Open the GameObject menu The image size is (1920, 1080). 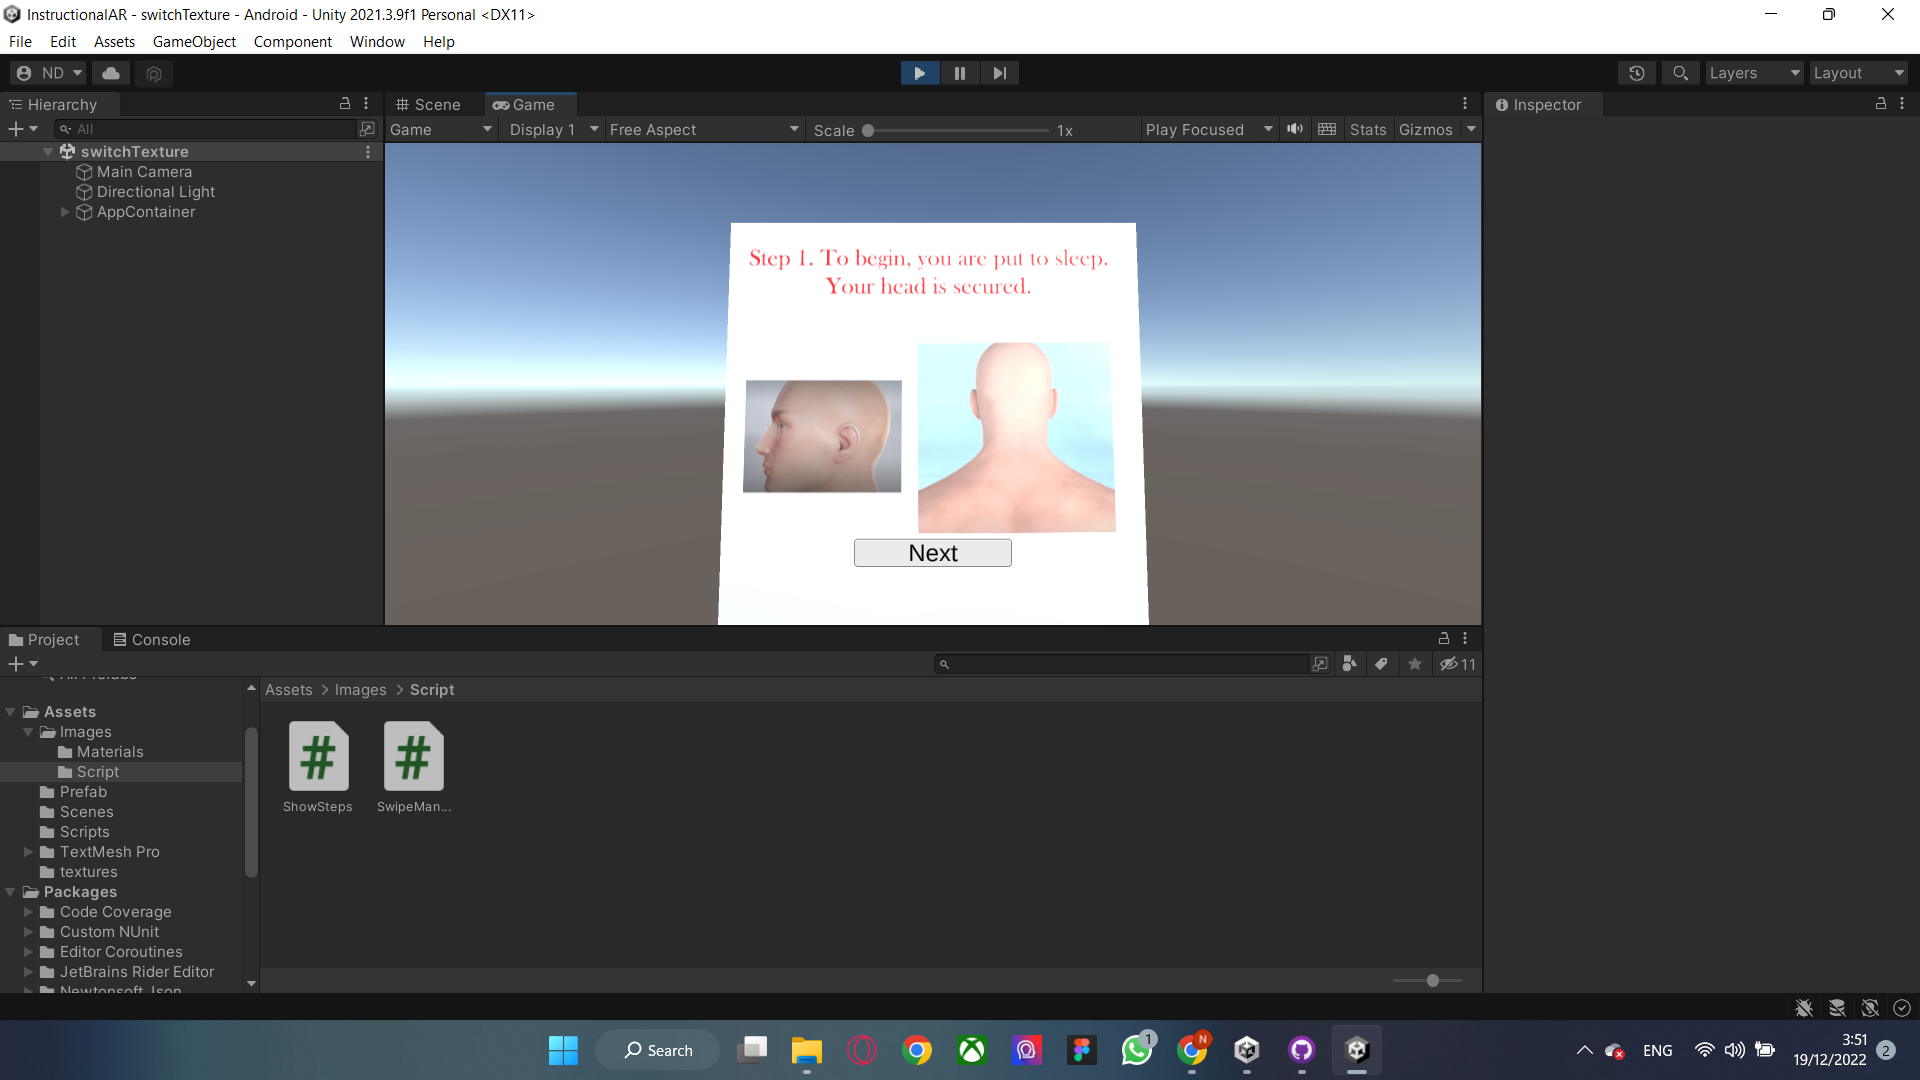(194, 42)
